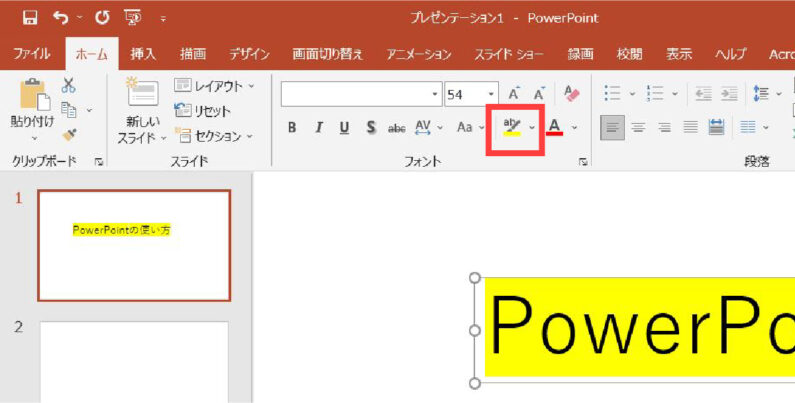
Task: Open character spacing AV menu
Action: [429, 128]
